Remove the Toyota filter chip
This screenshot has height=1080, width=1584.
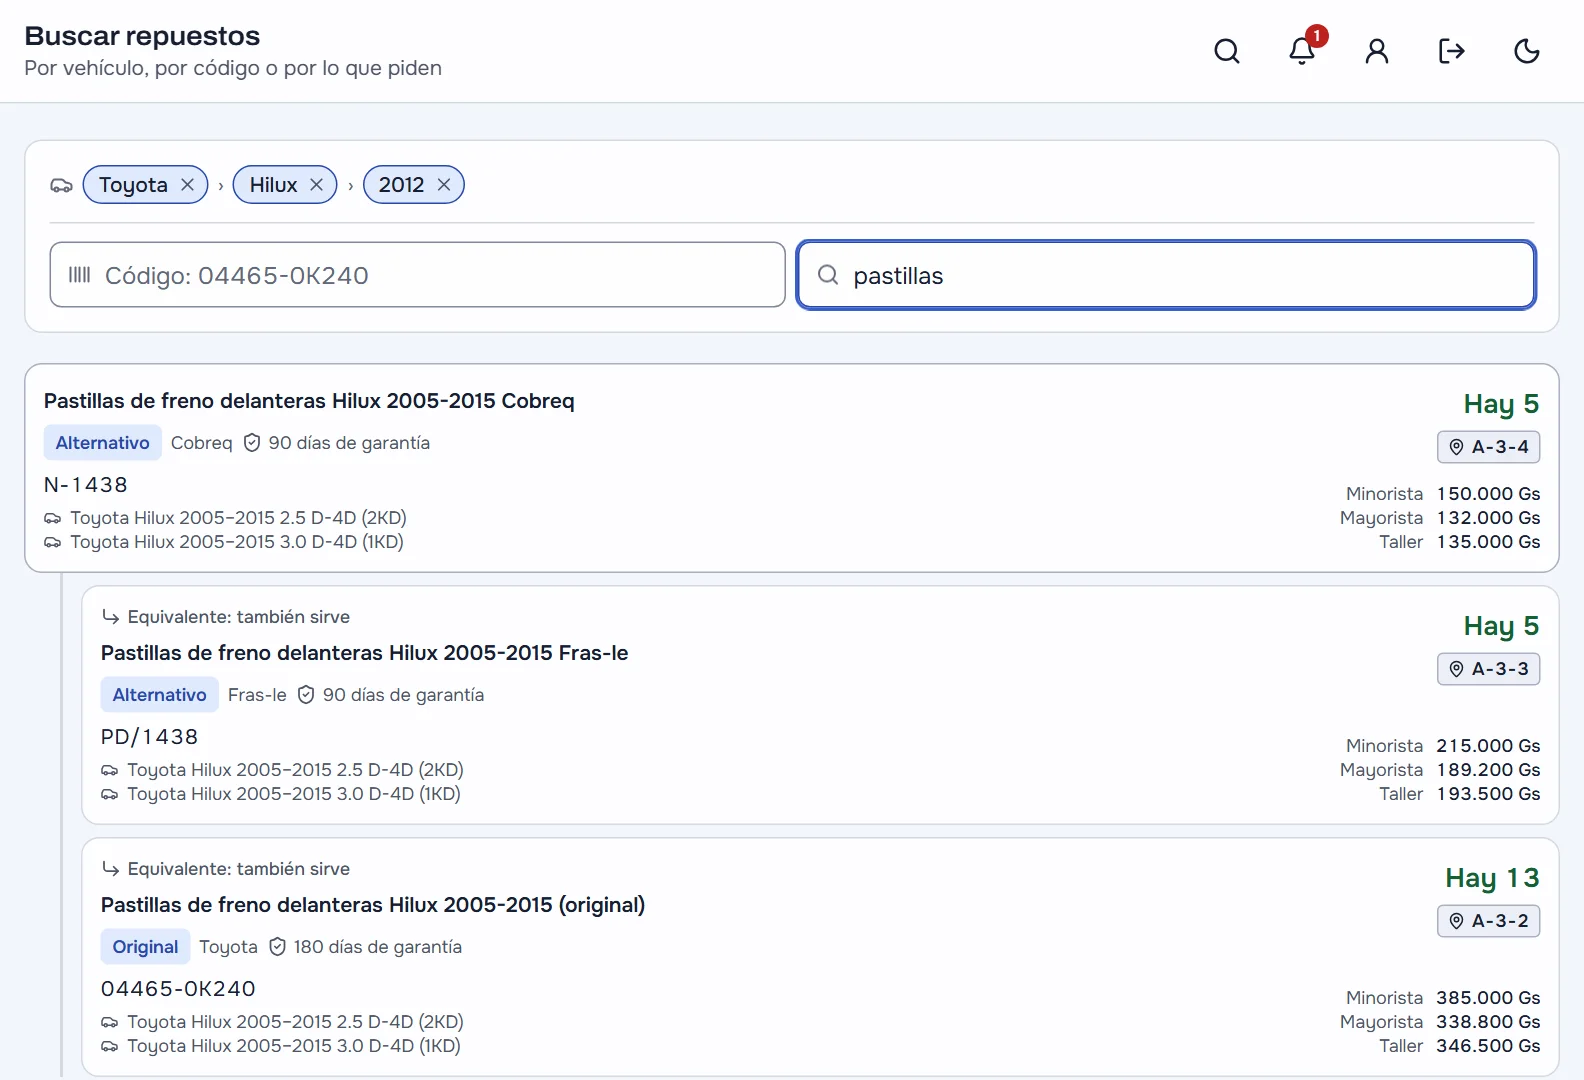click(187, 185)
